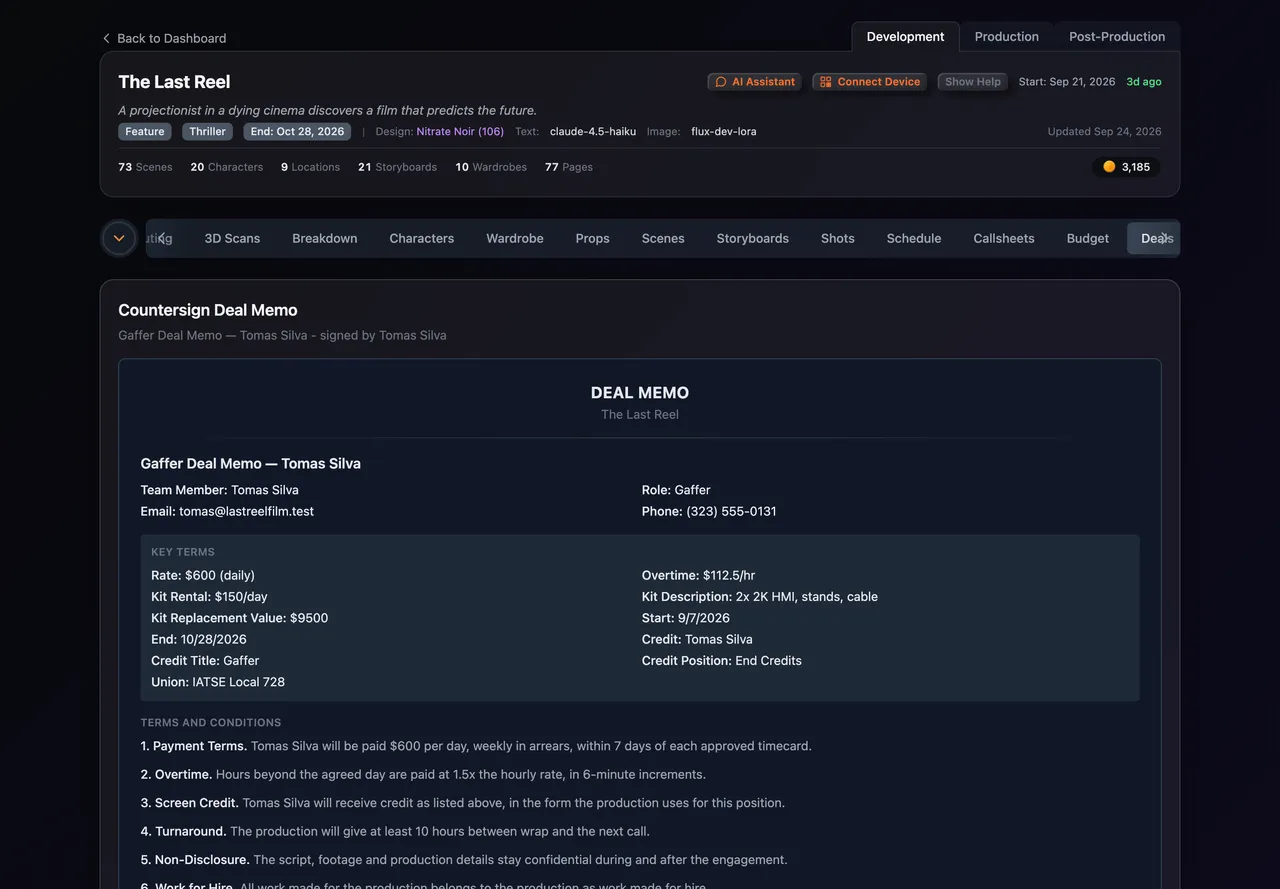Viewport: 1280px width, 889px height.
Task: Collapse navigation with round chevron button
Action: click(119, 238)
